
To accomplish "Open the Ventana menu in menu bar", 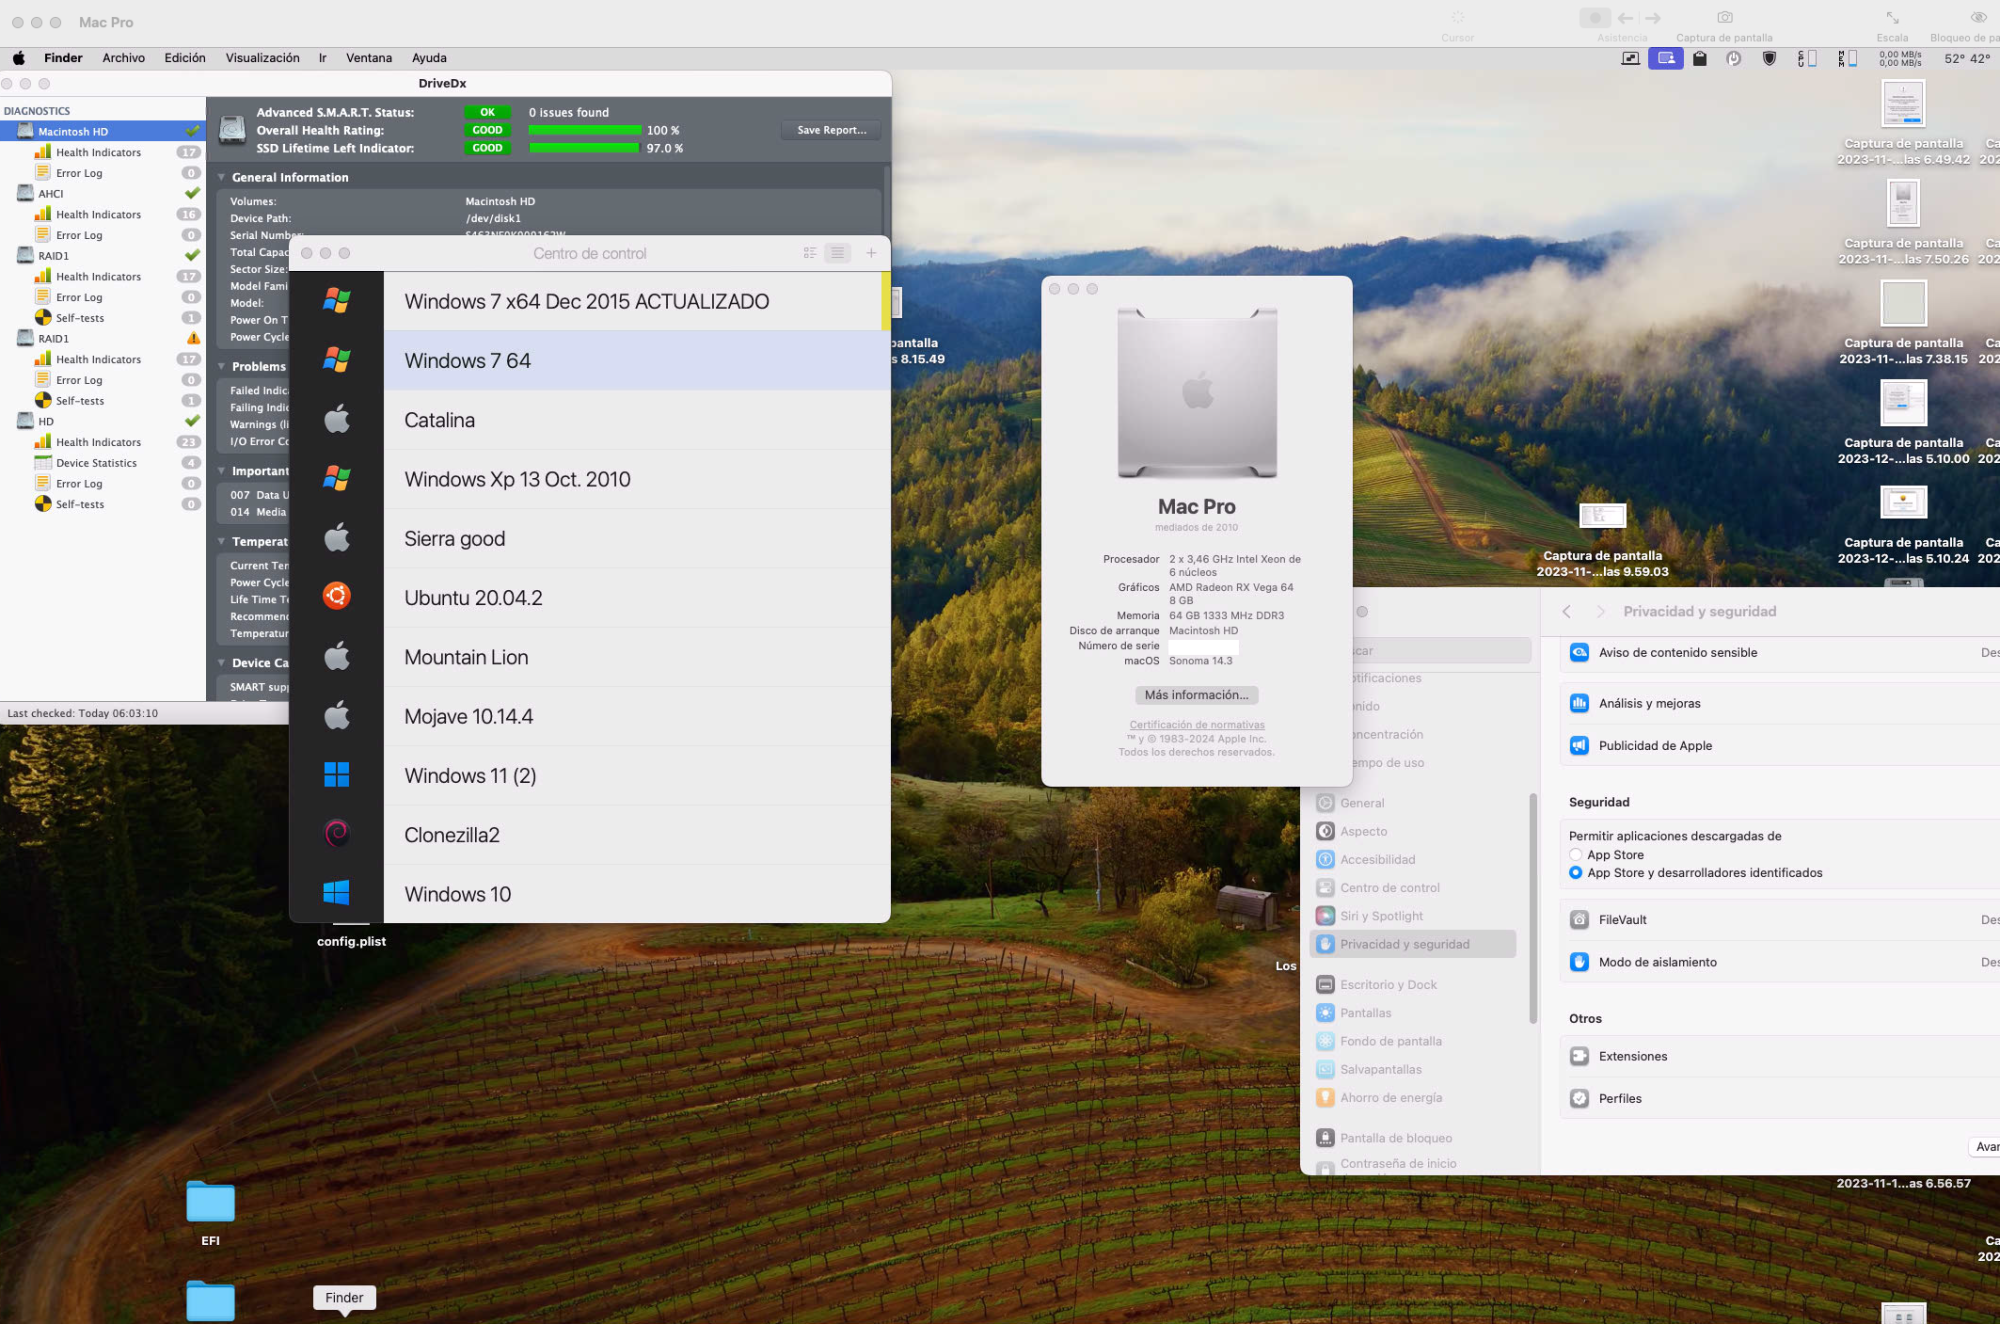I will pos(368,58).
